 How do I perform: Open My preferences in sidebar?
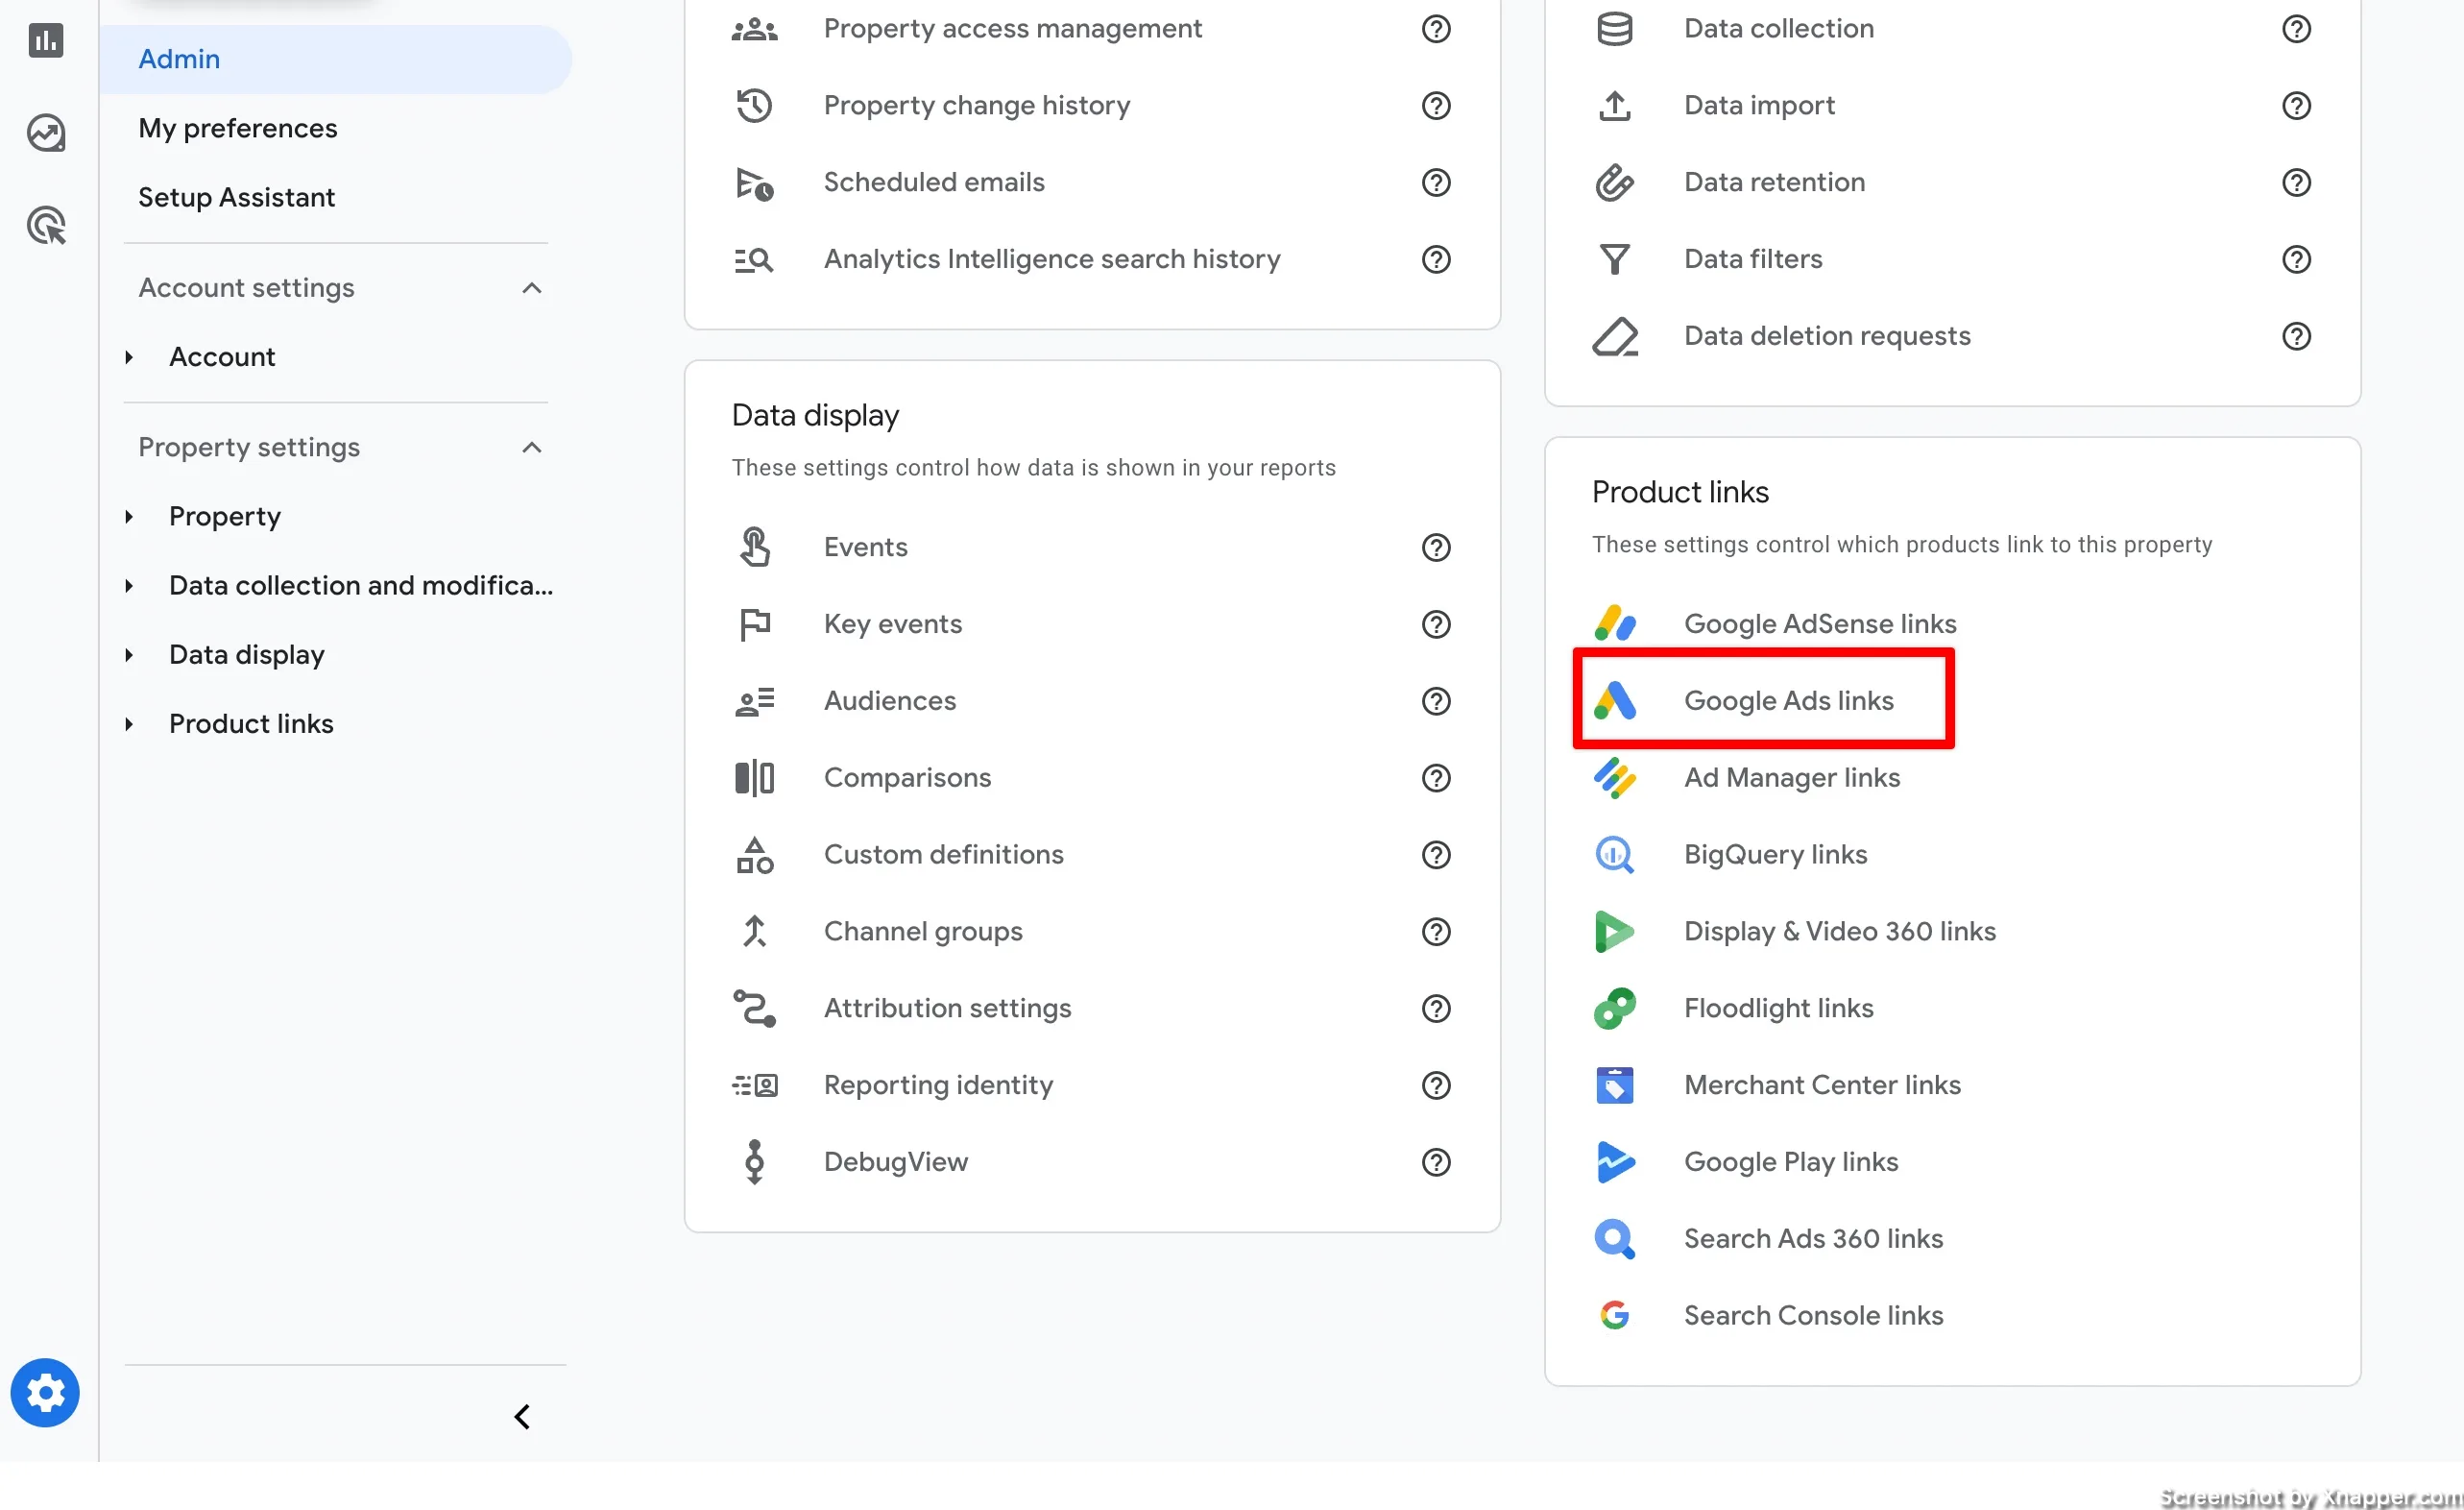point(238,128)
